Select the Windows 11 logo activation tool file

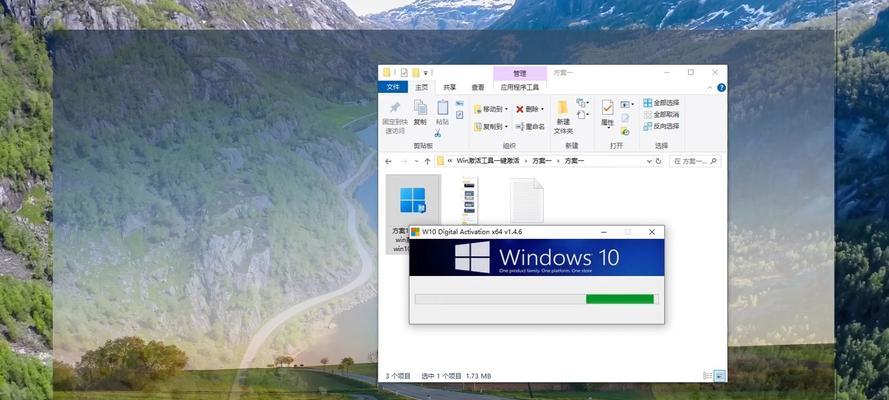pos(413,215)
